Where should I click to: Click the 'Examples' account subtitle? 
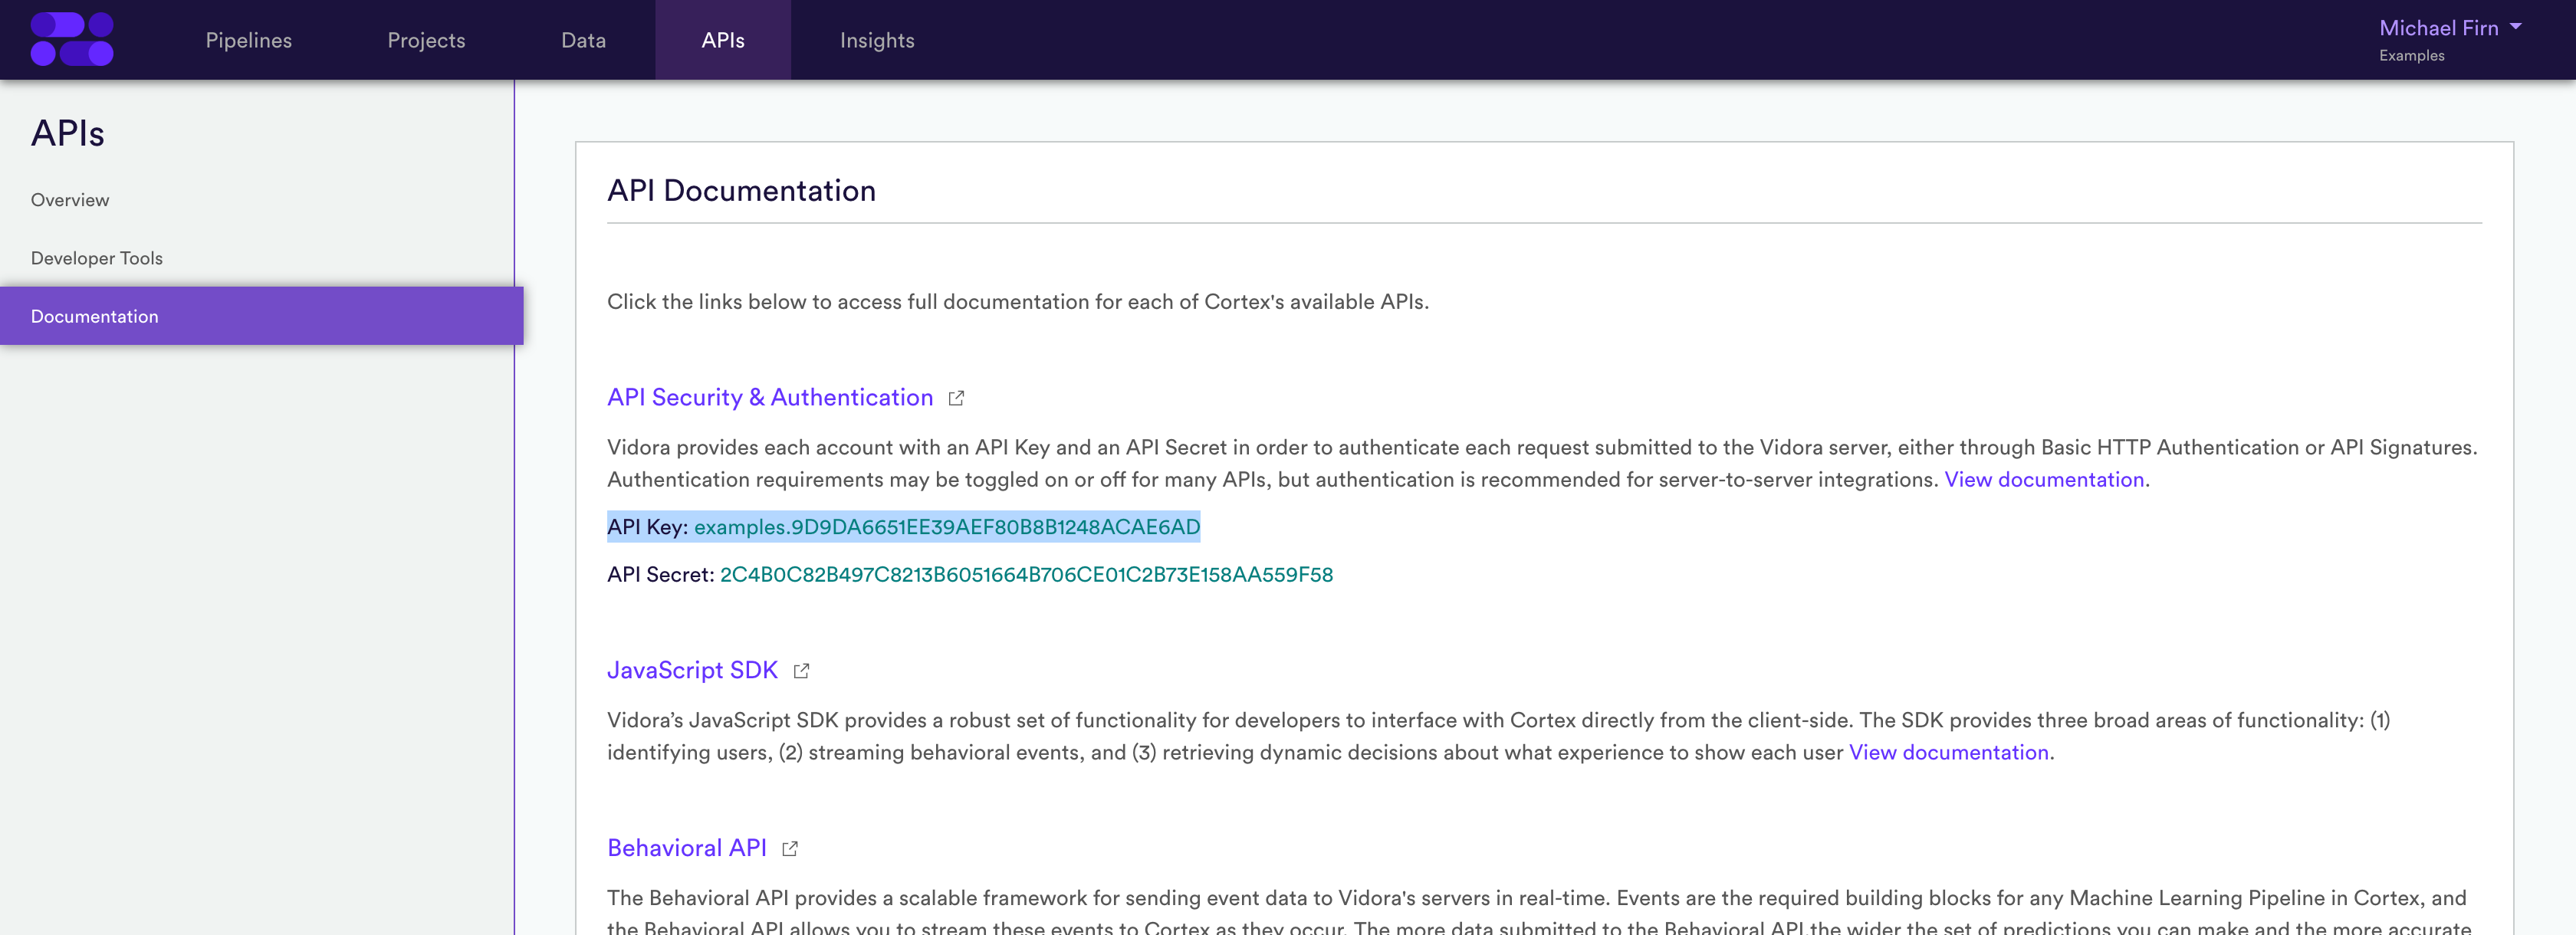[x=2411, y=56]
